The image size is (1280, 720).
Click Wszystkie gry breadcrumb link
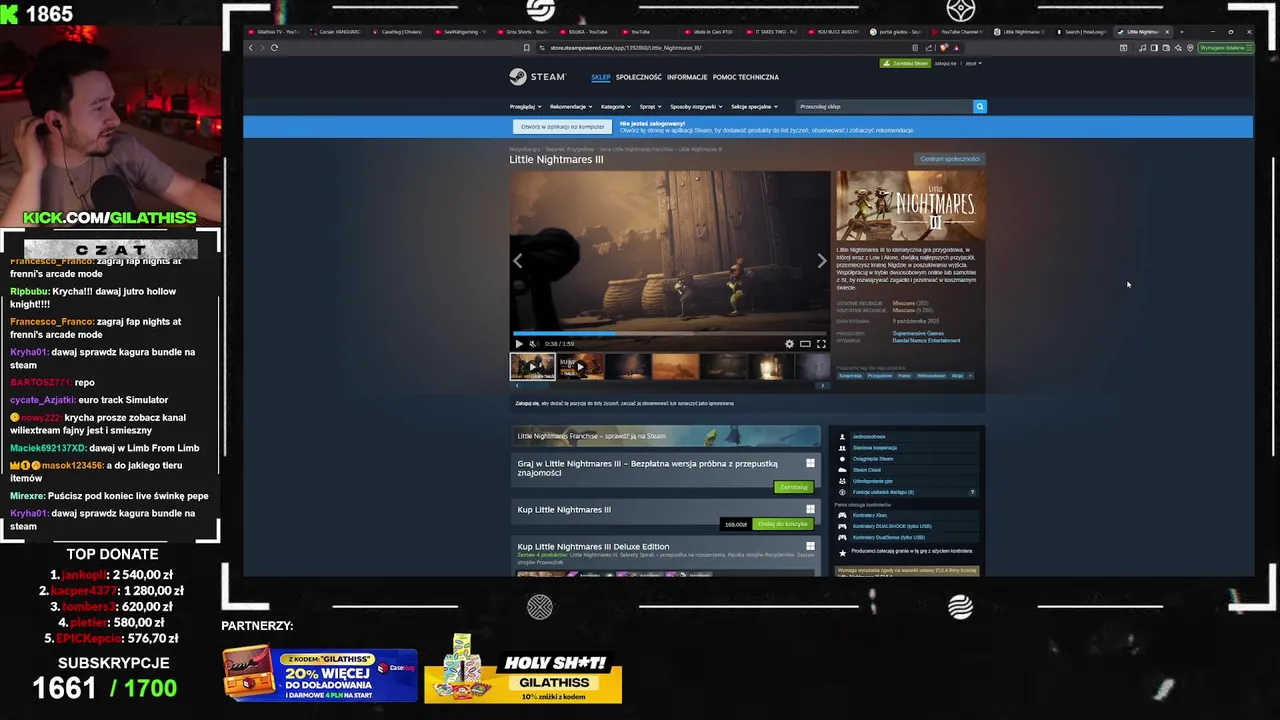[x=524, y=149]
